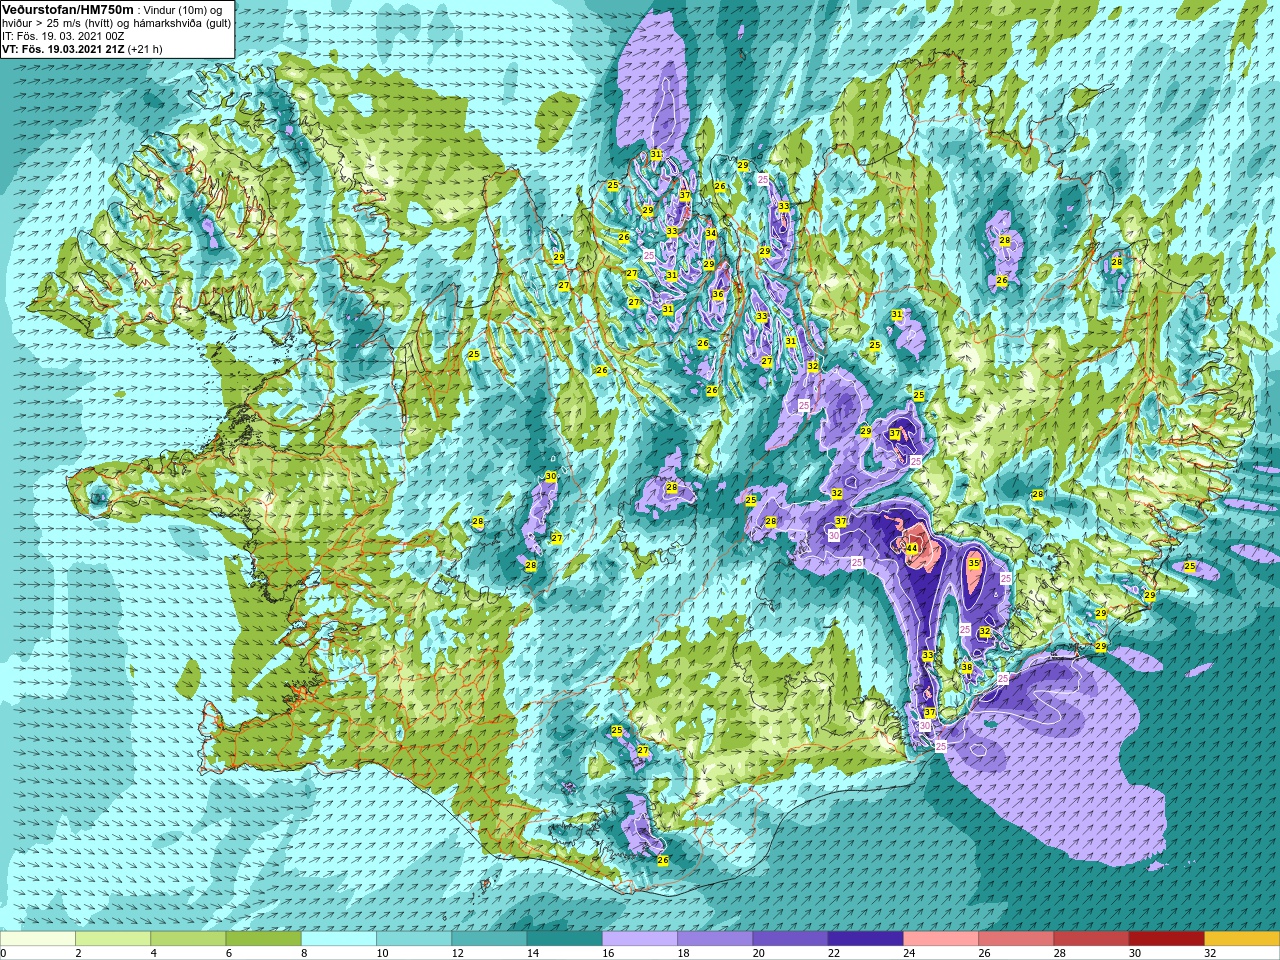This screenshot has height=960, width=1280.
Task: Pick the dark red 30–32 legend swatch
Action: point(1166,939)
